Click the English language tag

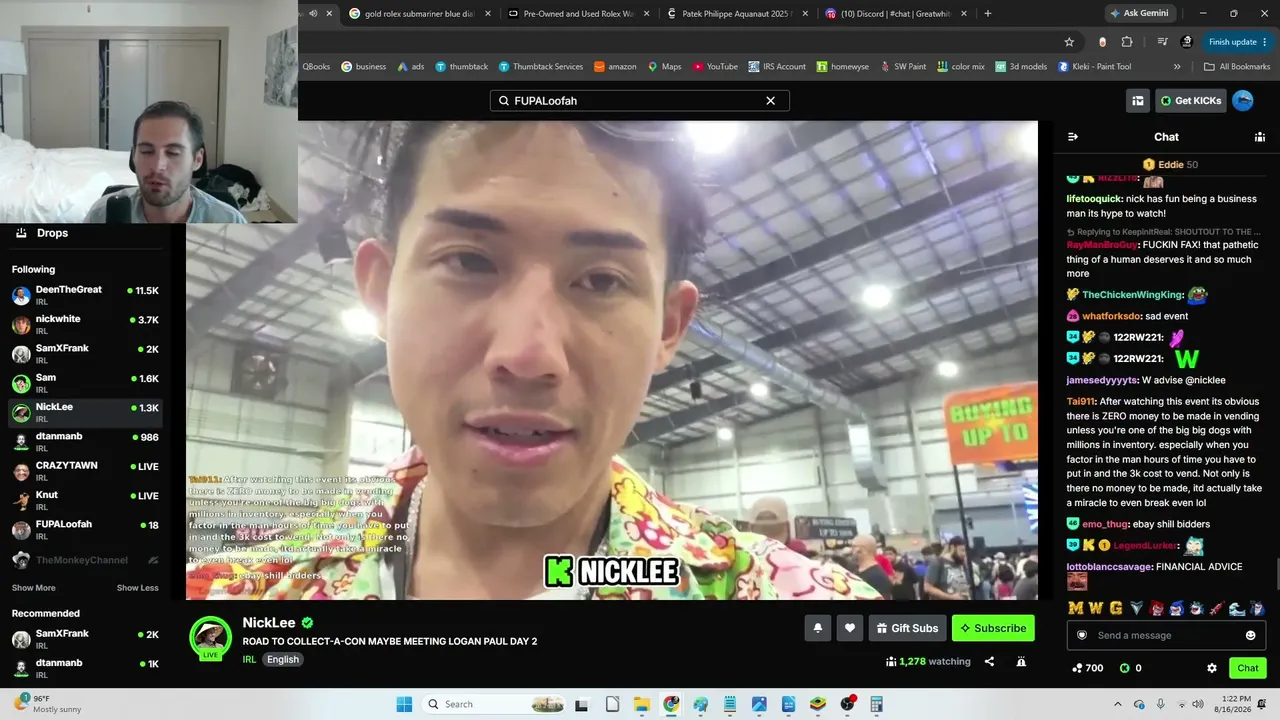pos(283,660)
